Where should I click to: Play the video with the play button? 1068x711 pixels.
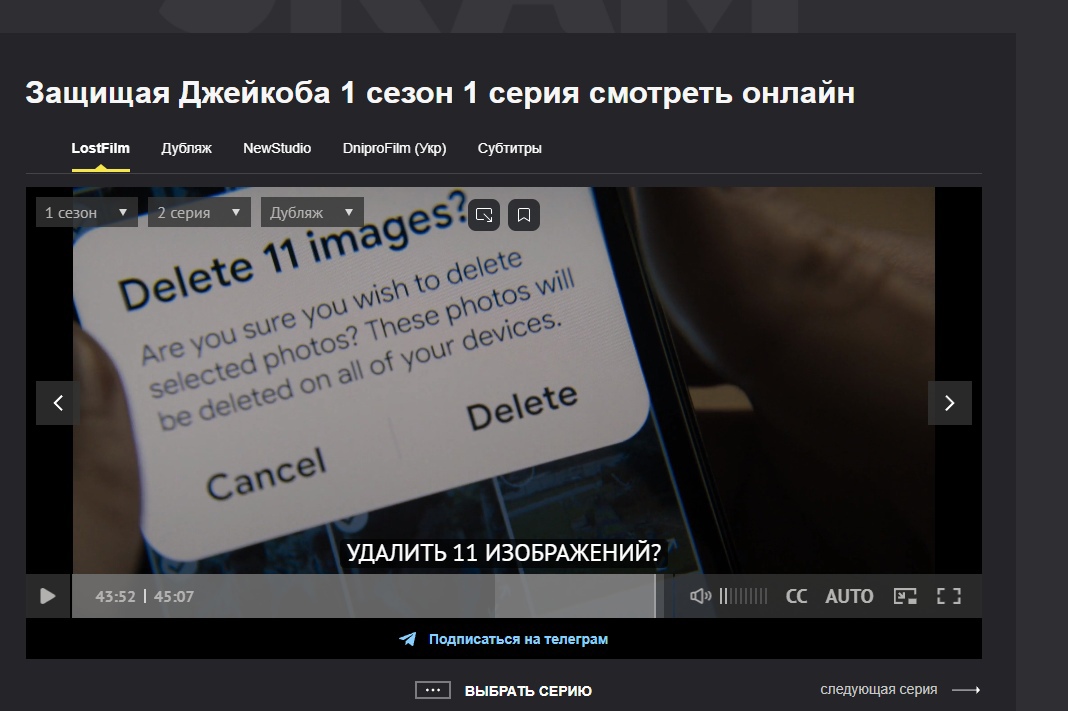48,596
